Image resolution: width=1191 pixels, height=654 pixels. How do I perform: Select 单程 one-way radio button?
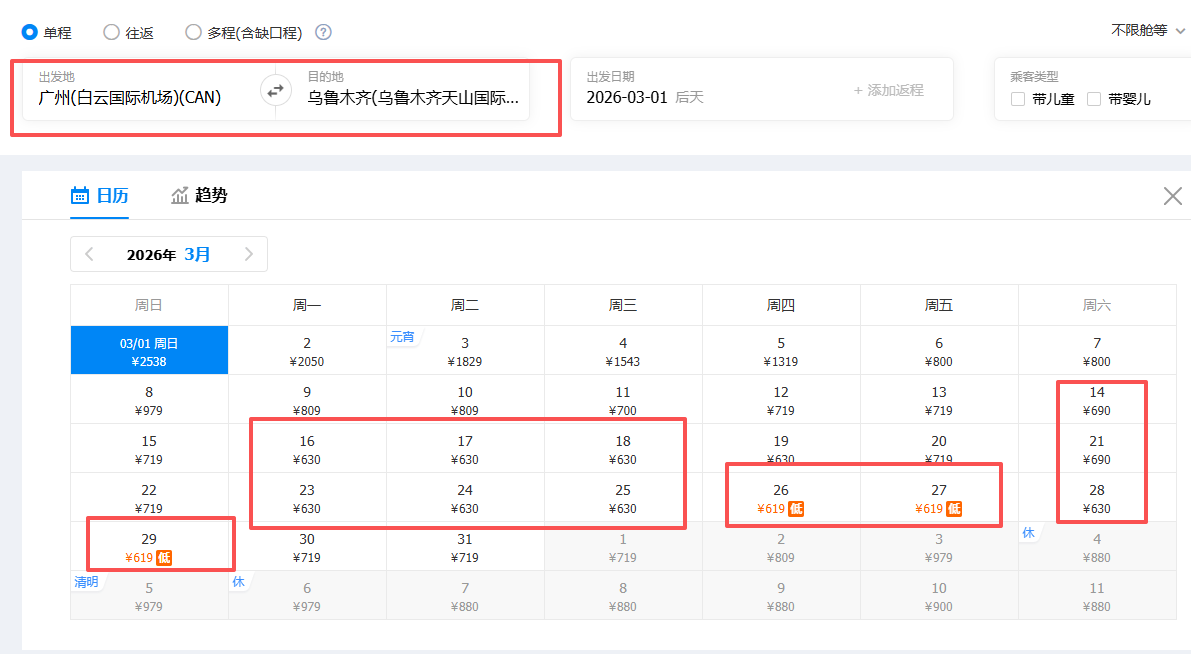30,32
